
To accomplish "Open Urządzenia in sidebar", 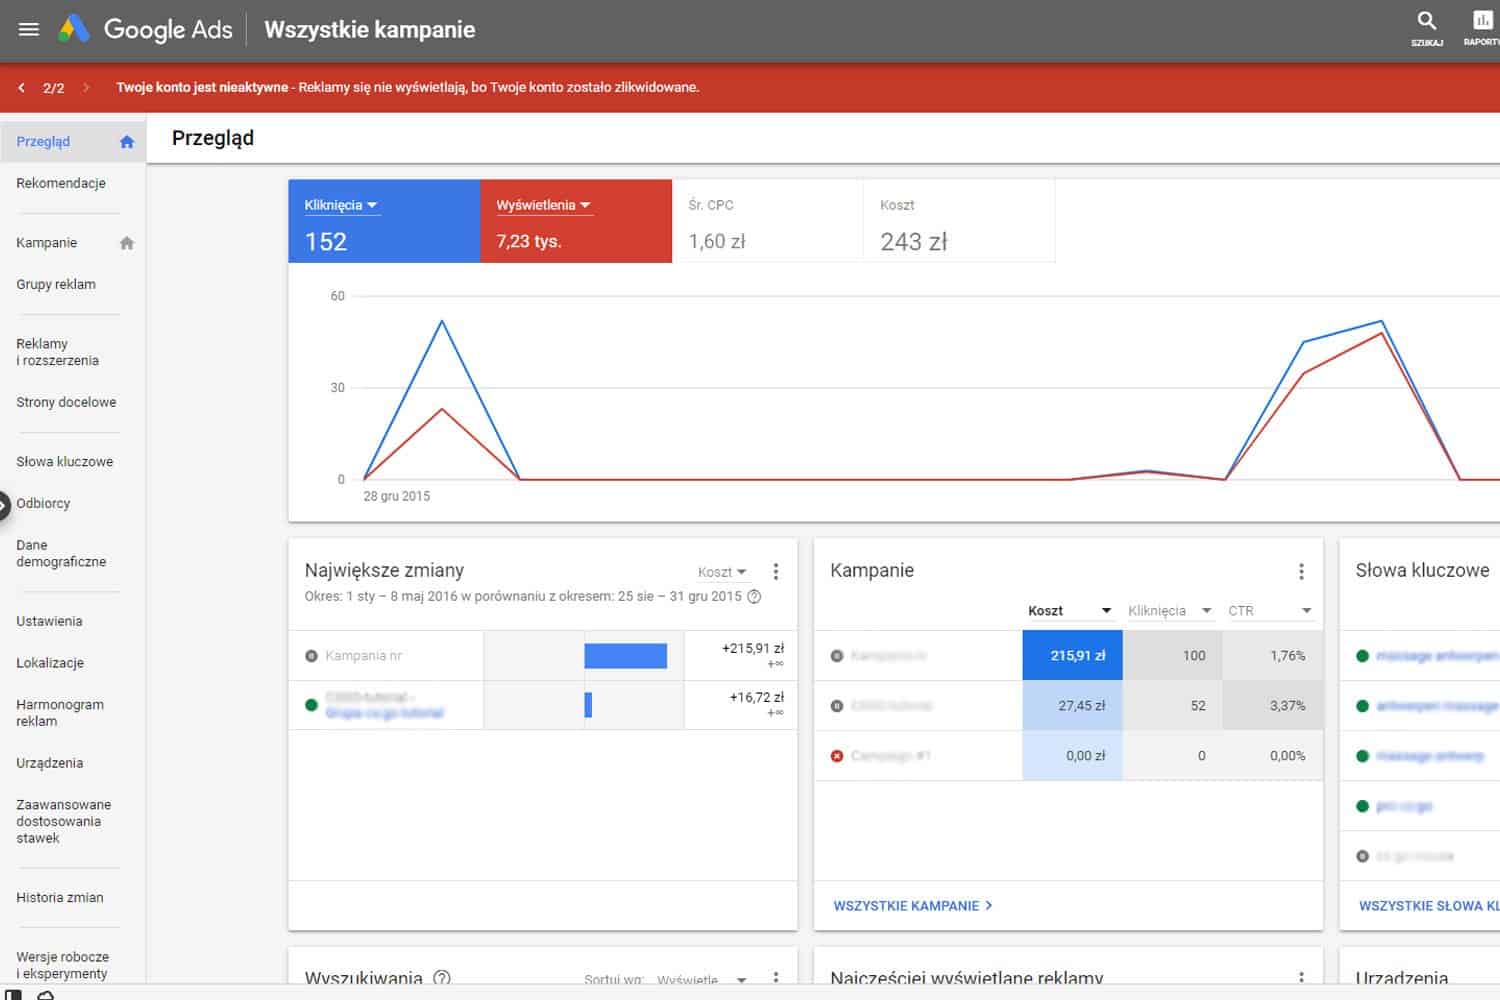I will point(49,763).
